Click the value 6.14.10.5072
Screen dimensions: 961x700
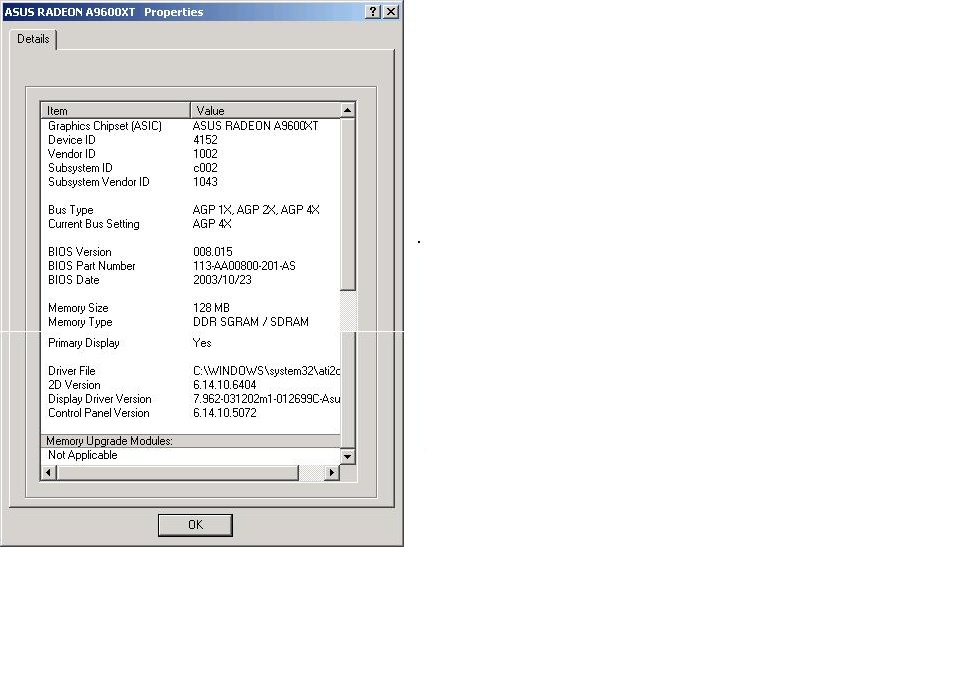(x=225, y=413)
